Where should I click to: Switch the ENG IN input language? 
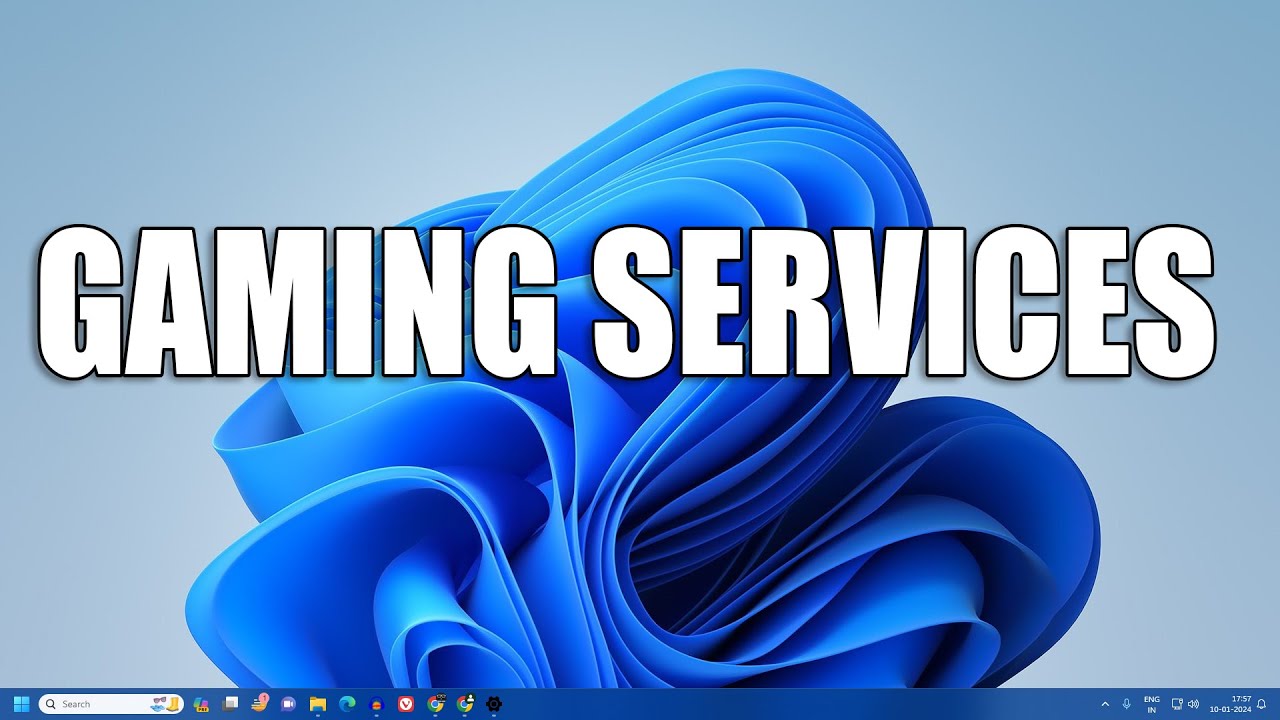(1152, 704)
